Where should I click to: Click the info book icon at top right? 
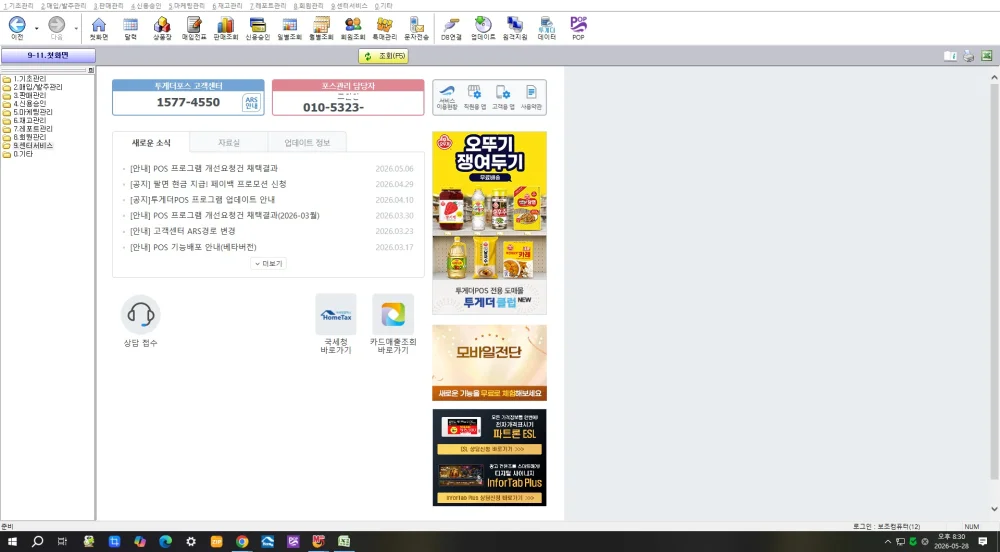[950, 56]
